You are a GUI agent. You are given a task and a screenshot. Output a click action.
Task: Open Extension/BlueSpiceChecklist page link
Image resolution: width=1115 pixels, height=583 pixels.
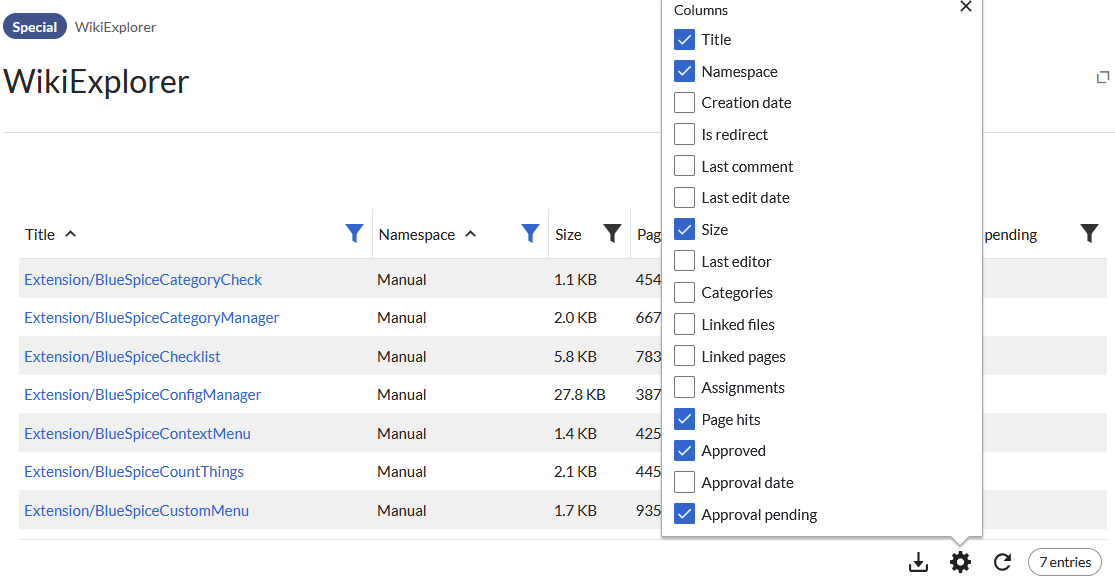122,357
